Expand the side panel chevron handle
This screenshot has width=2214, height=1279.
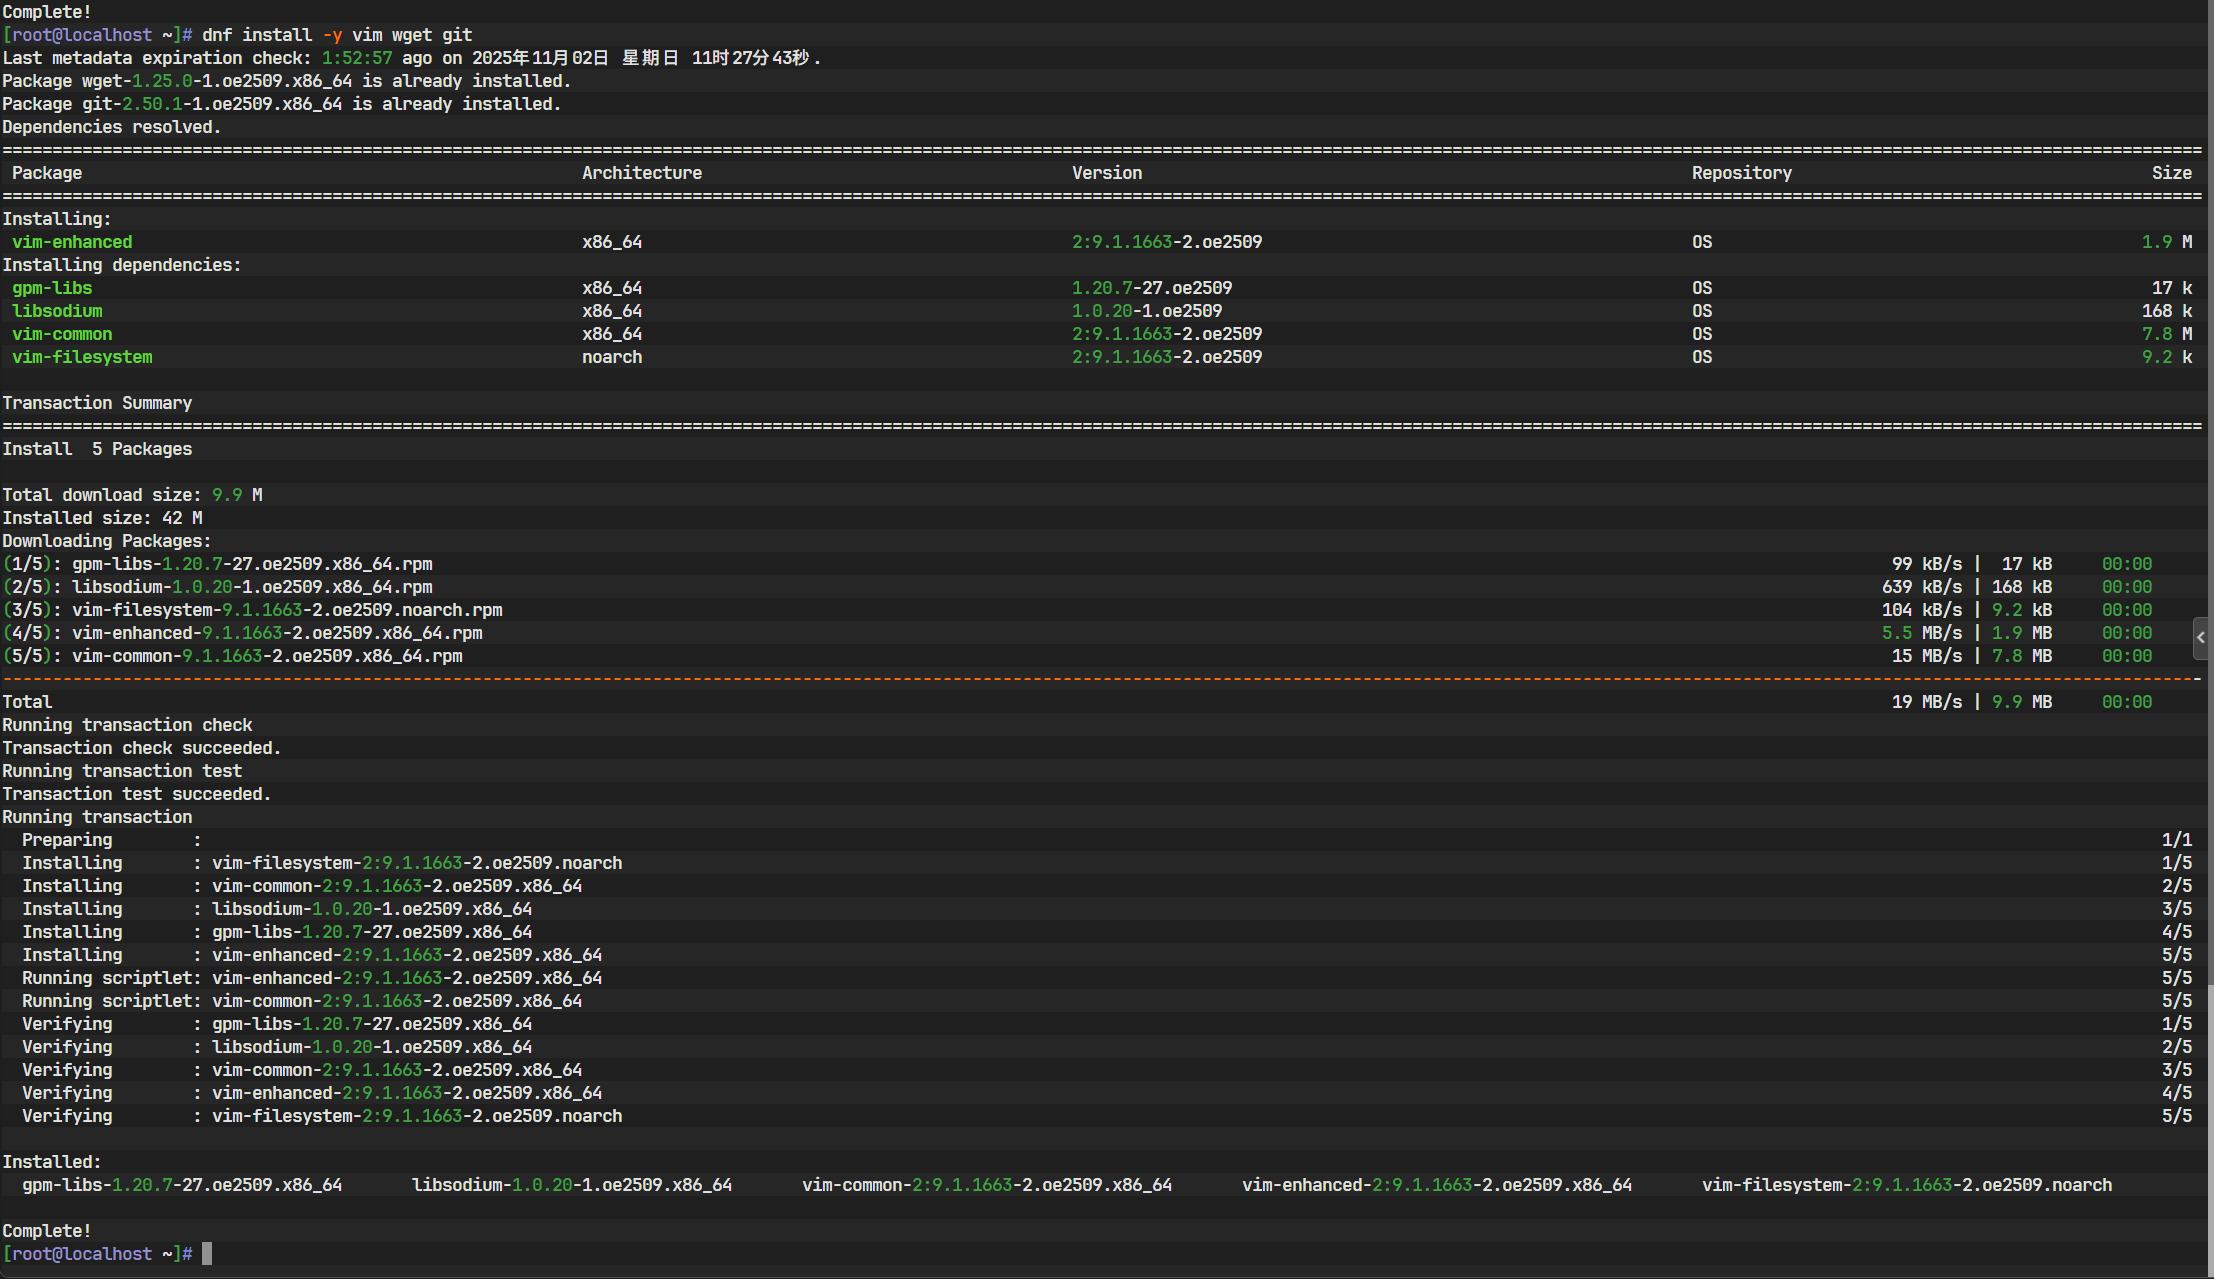(x=2200, y=638)
